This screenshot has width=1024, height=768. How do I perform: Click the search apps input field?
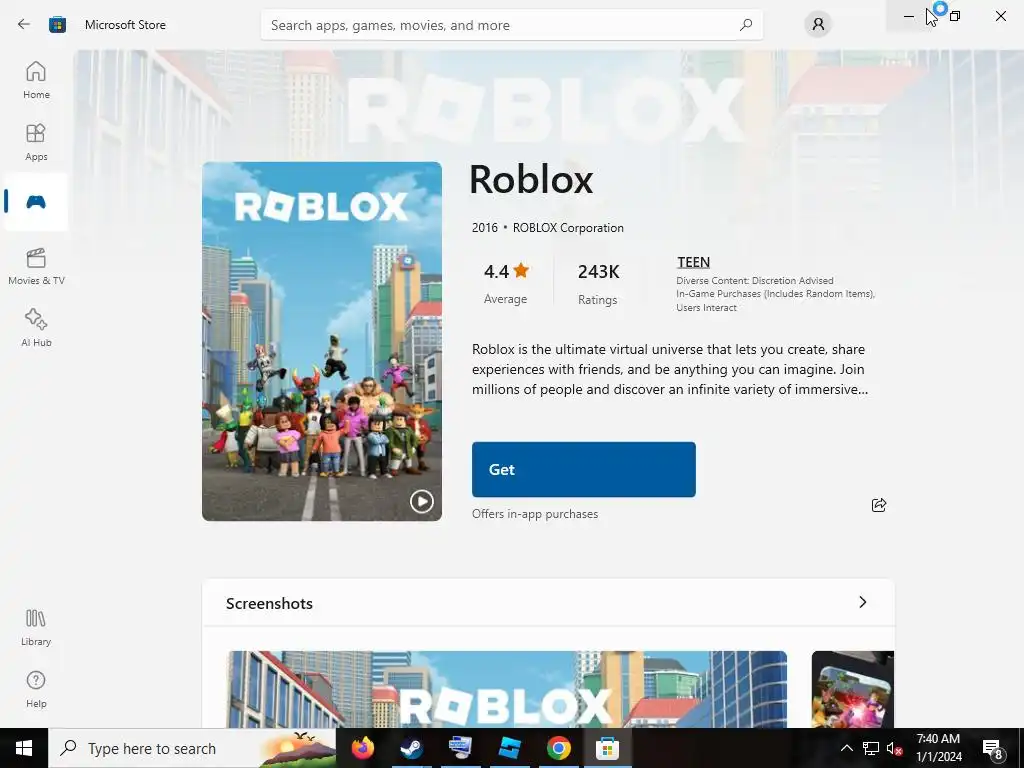click(x=511, y=25)
